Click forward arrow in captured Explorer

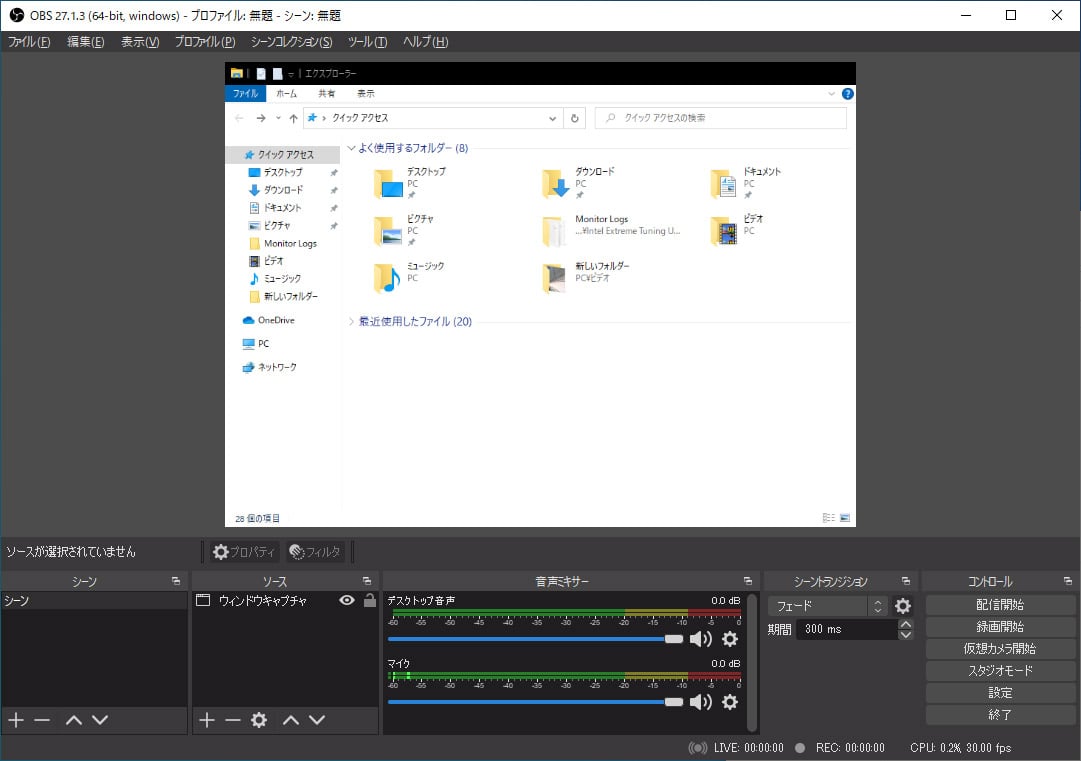point(261,119)
